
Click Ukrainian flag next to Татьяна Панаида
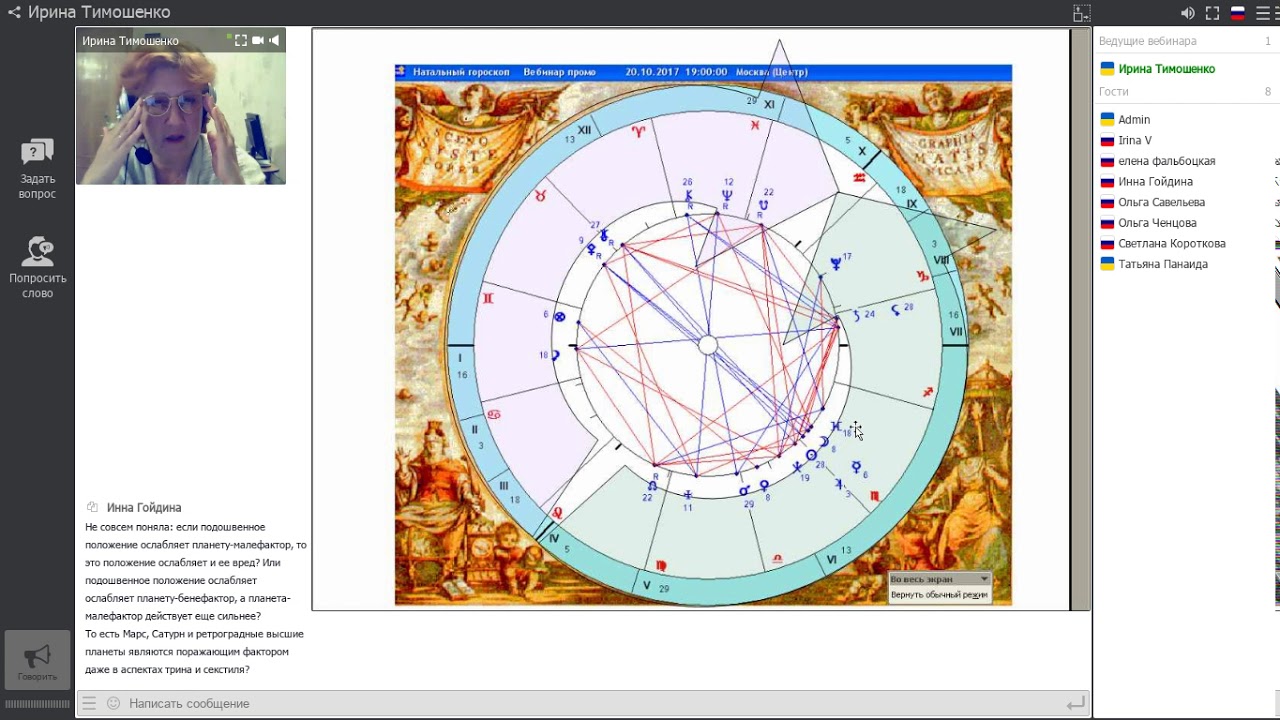tap(1107, 264)
